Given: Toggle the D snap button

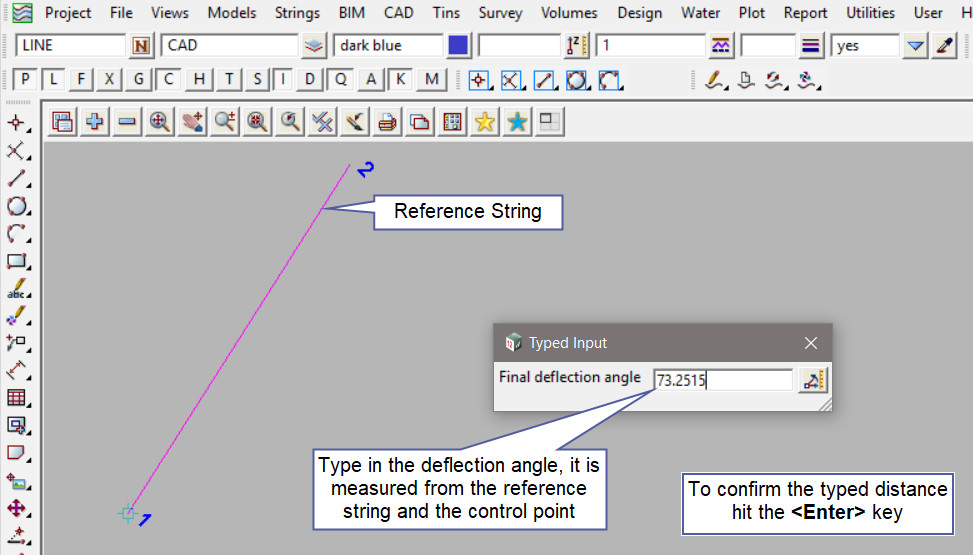Looking at the screenshot, I should click(x=309, y=79).
